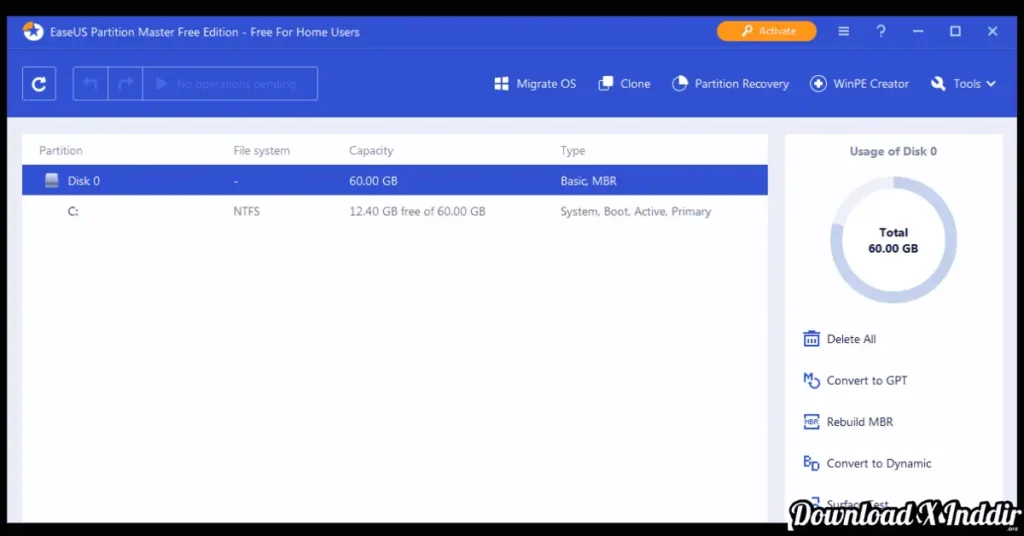
Task: Open WinPE Creator
Action: [x=859, y=84]
